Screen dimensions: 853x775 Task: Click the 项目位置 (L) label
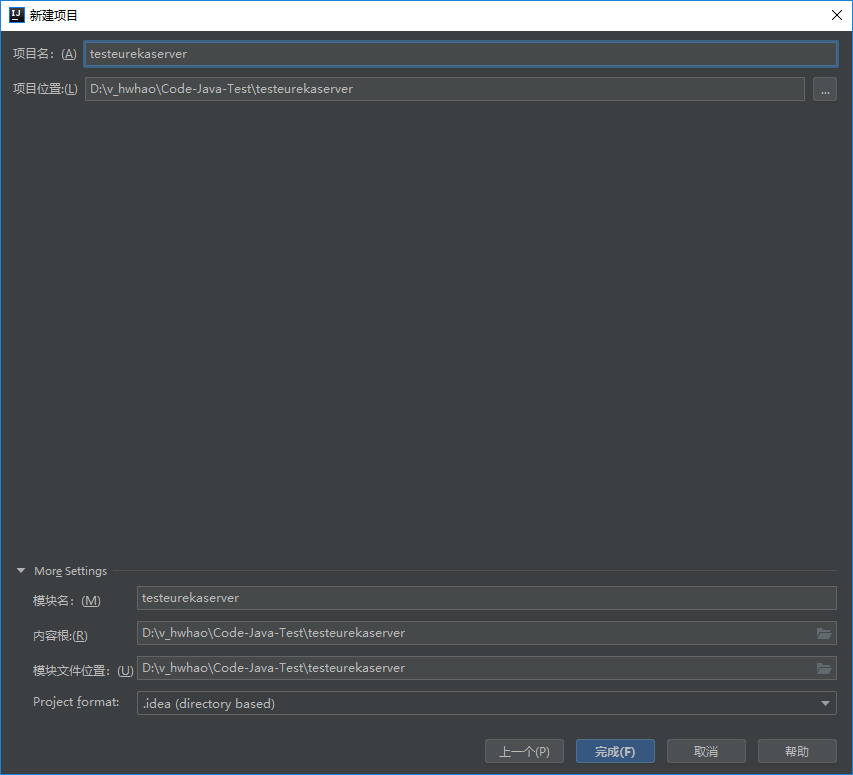(x=44, y=89)
